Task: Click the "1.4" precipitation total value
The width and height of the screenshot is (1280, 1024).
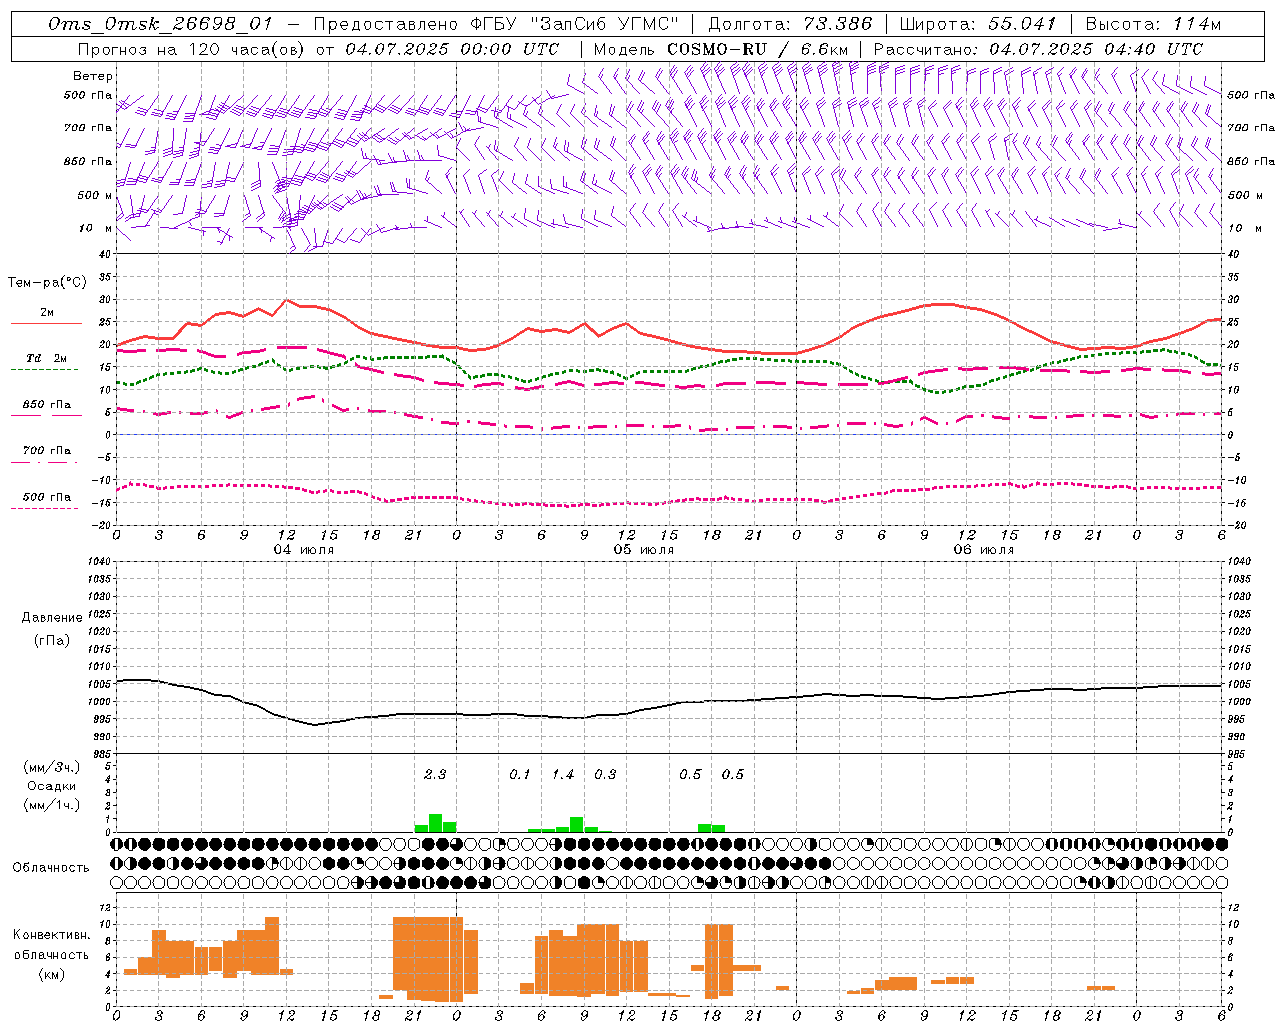Action: tap(563, 774)
